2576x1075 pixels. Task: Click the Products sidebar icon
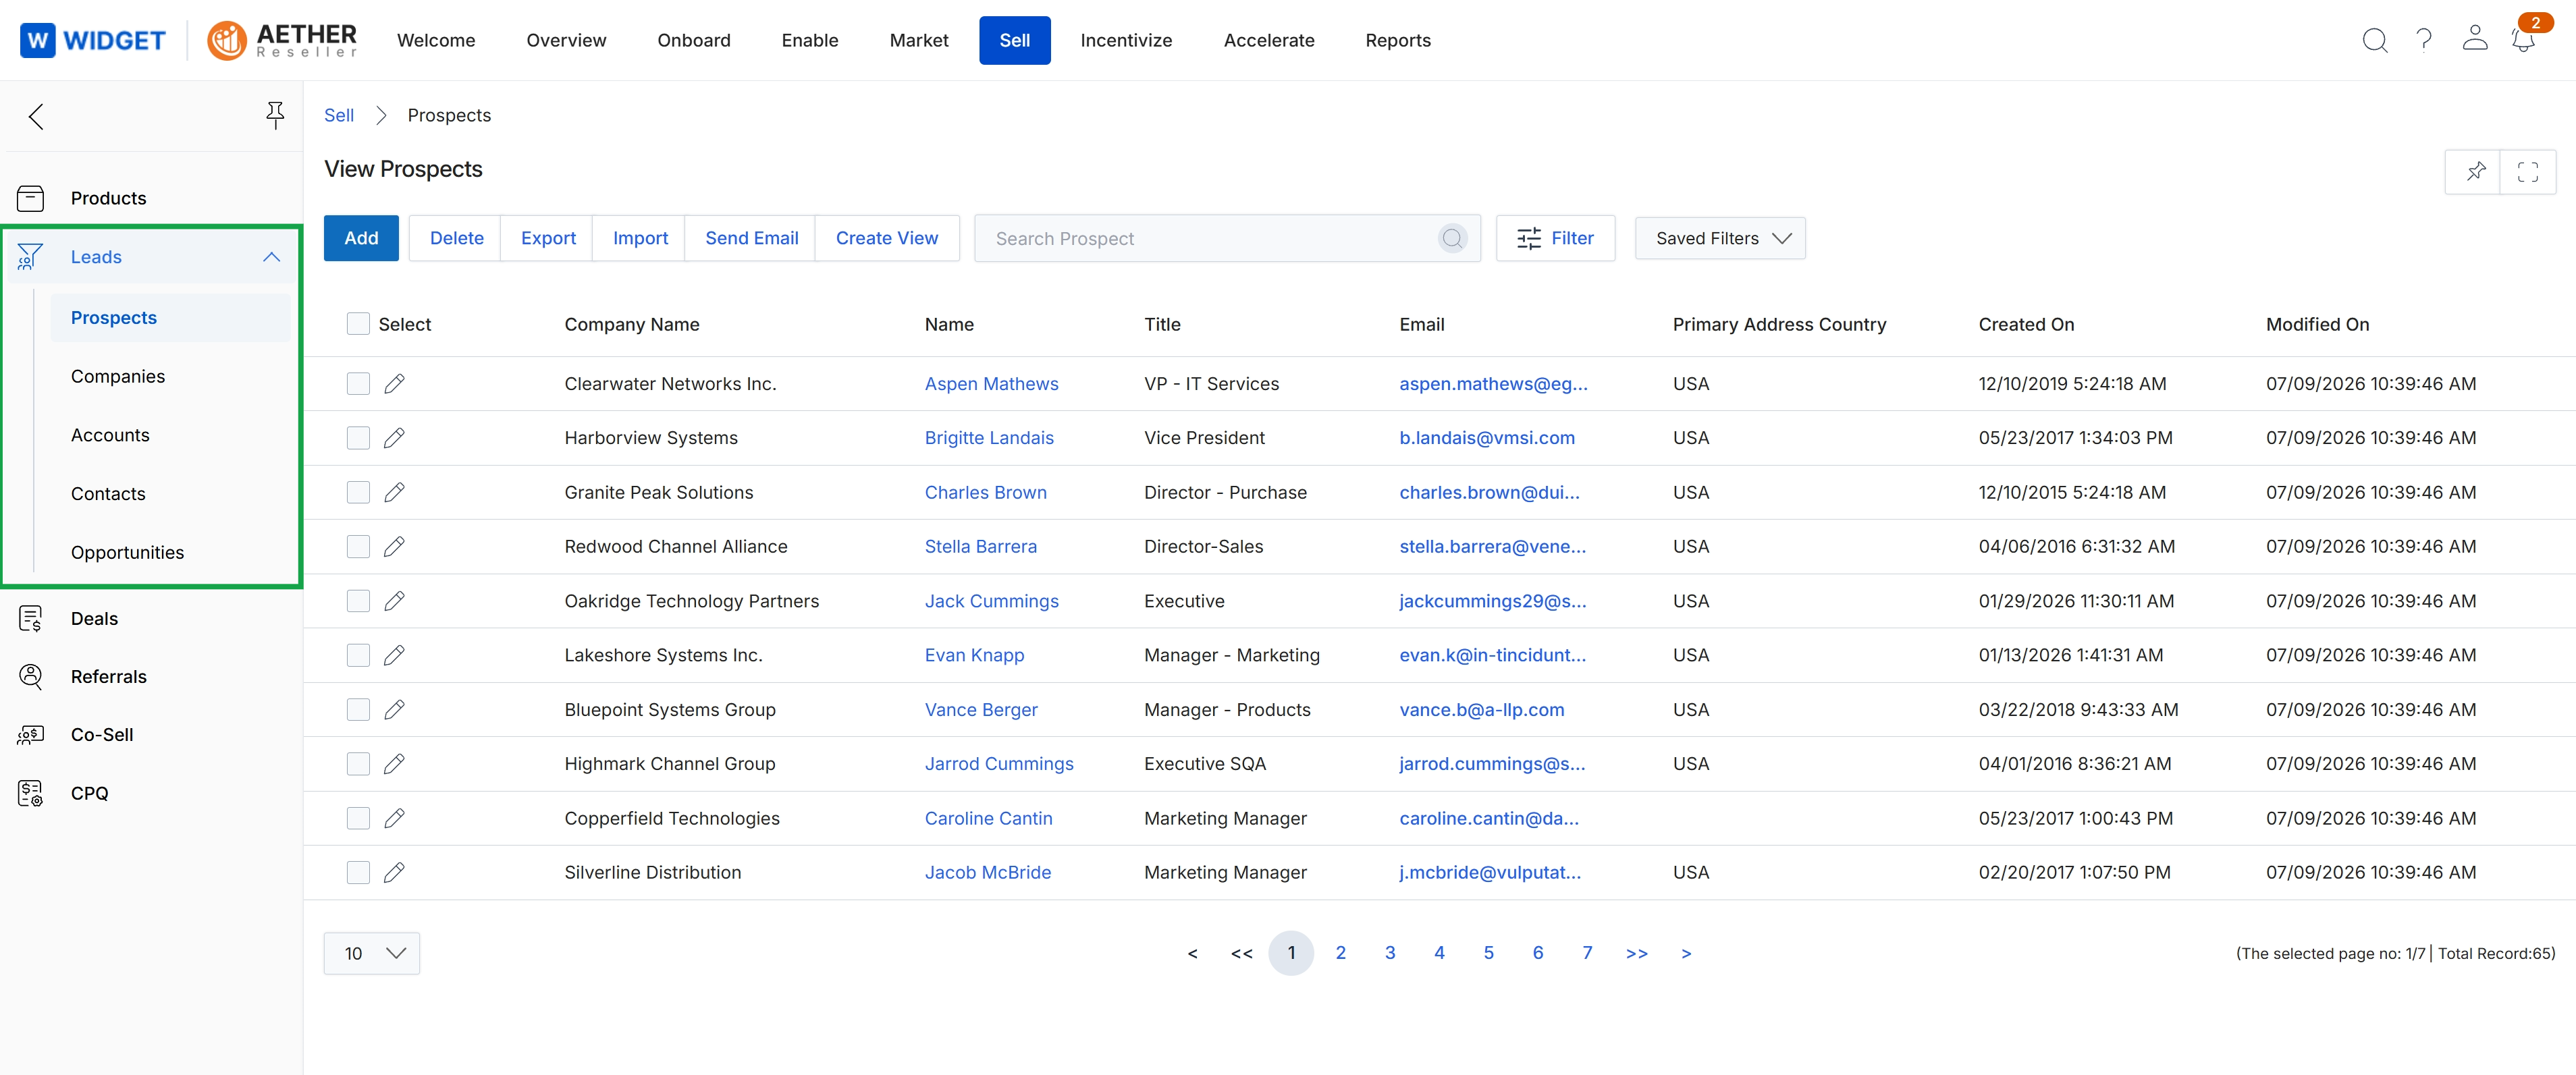pyautogui.click(x=31, y=198)
